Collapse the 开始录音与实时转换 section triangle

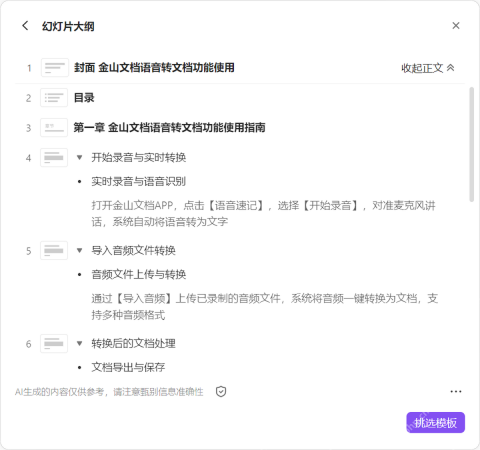(79, 157)
